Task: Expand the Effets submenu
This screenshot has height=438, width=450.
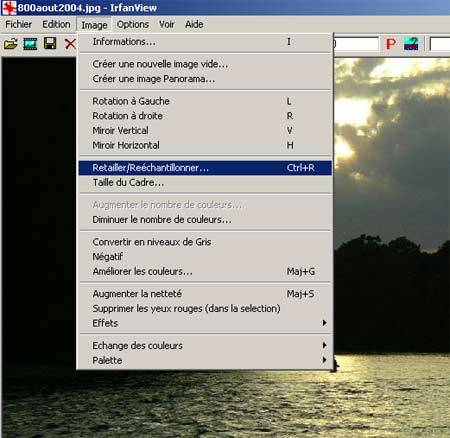Action: point(205,323)
